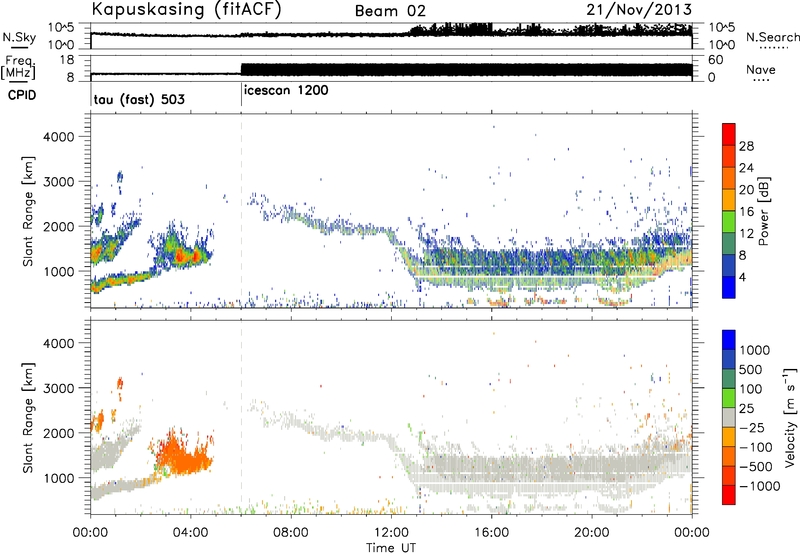This screenshot has height=554, width=800.
Task: Click the '4000' tick on the power panel axis
Action: (59, 137)
